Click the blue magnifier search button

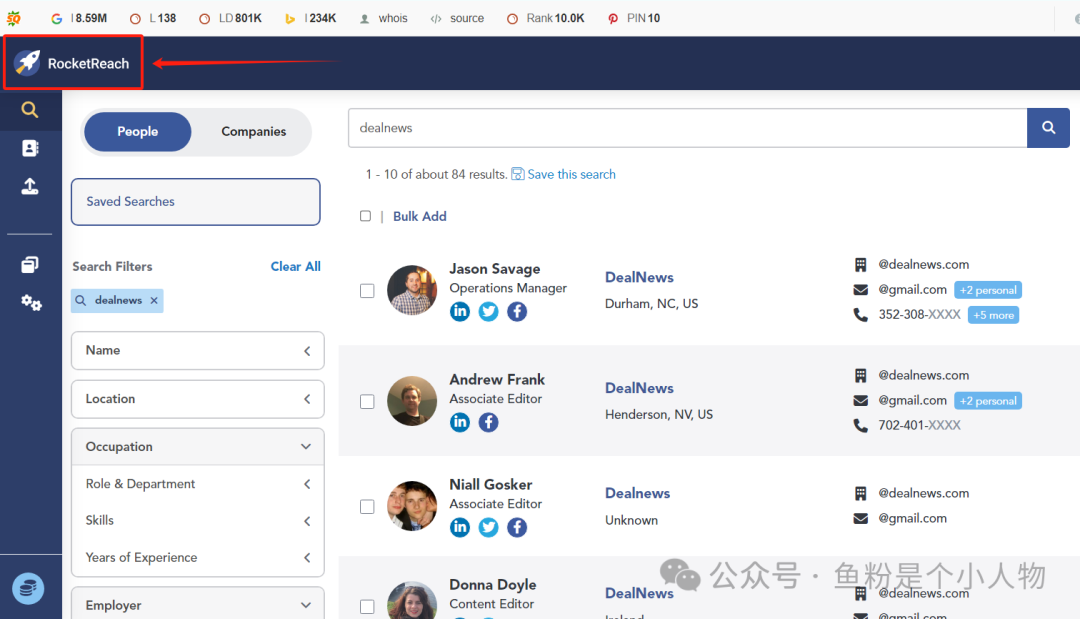click(x=1048, y=128)
